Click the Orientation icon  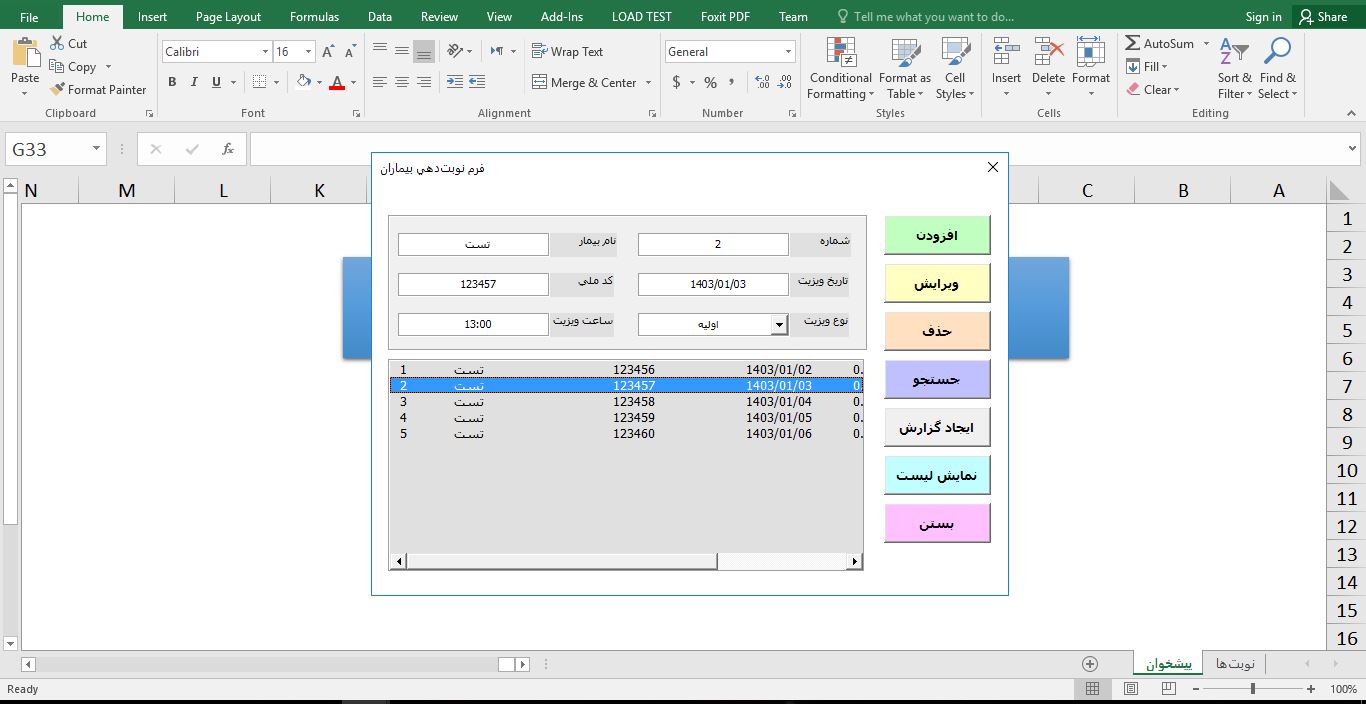pos(456,51)
